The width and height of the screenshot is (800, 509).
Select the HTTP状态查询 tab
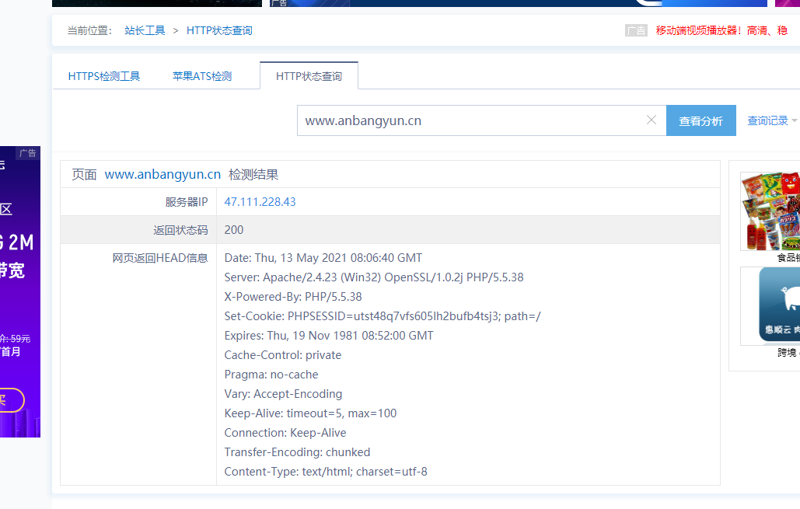click(x=309, y=77)
